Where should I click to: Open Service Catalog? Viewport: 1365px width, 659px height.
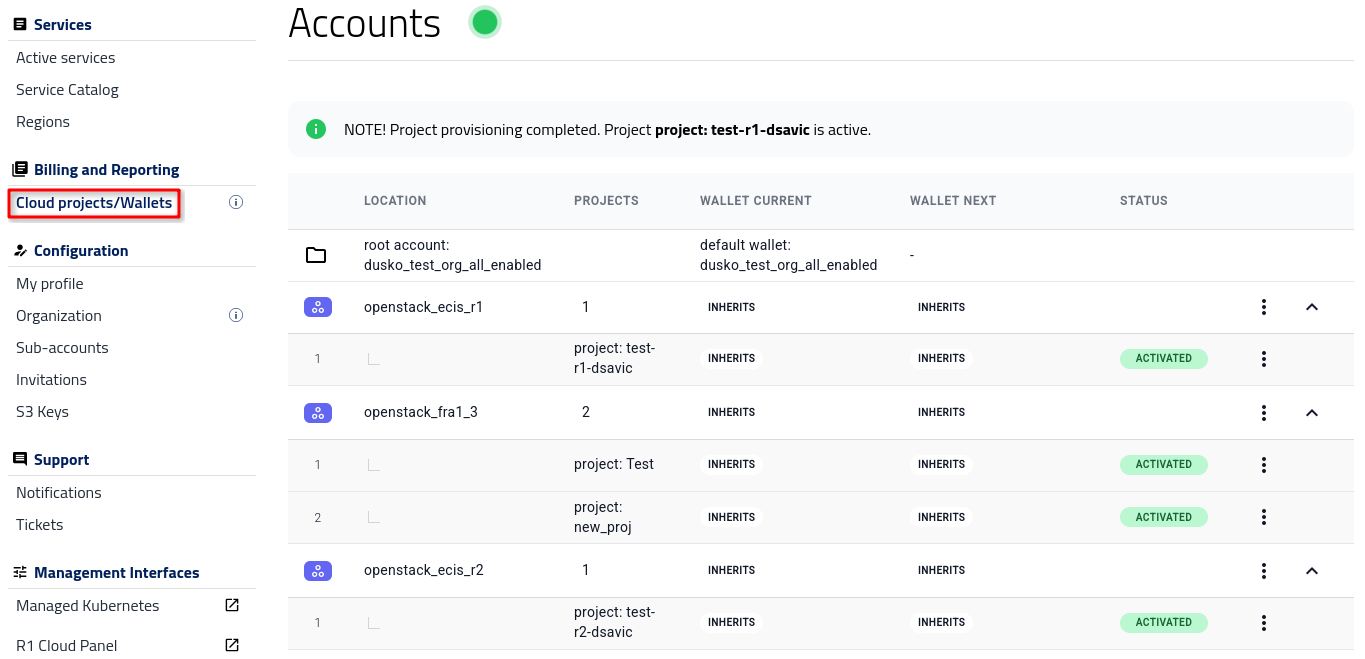tap(67, 90)
